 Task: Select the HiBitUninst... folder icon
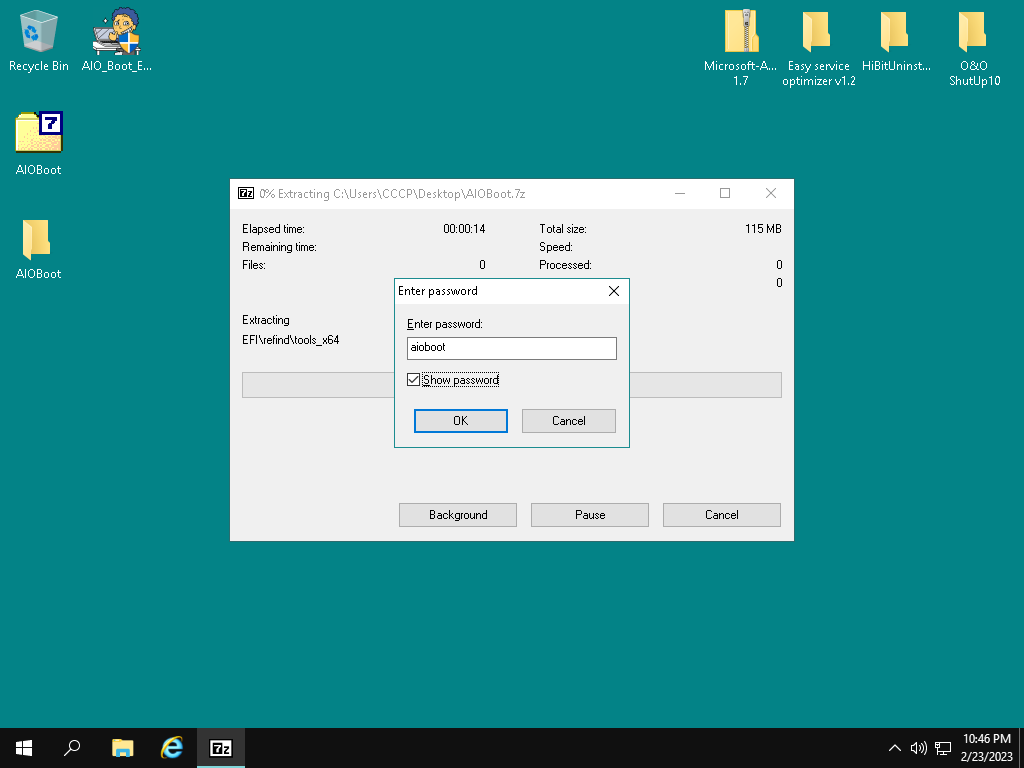(x=896, y=32)
